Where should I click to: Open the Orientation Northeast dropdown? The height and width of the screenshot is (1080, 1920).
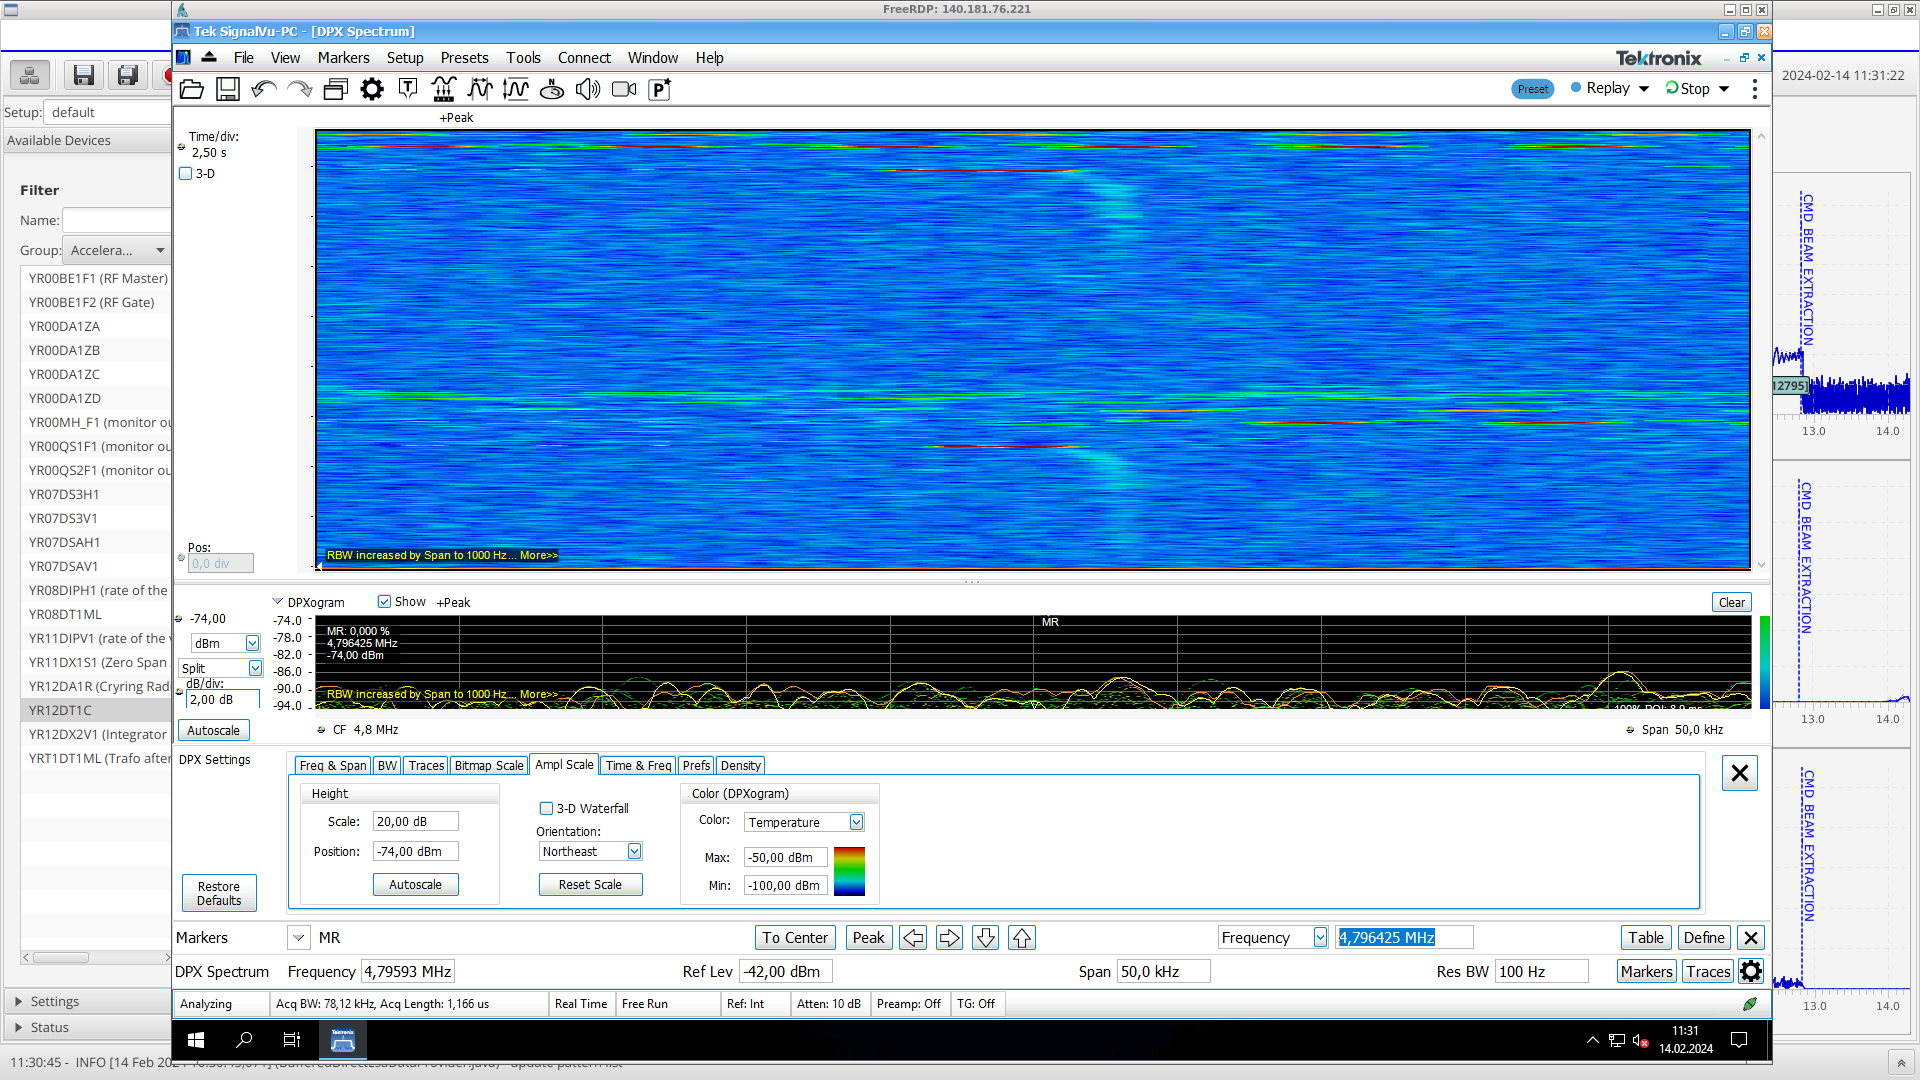click(634, 852)
